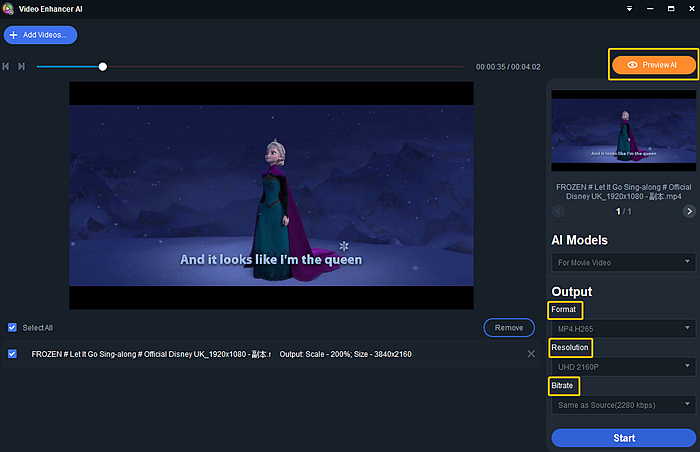Click the plus icon on Add Videos

pos(13,35)
